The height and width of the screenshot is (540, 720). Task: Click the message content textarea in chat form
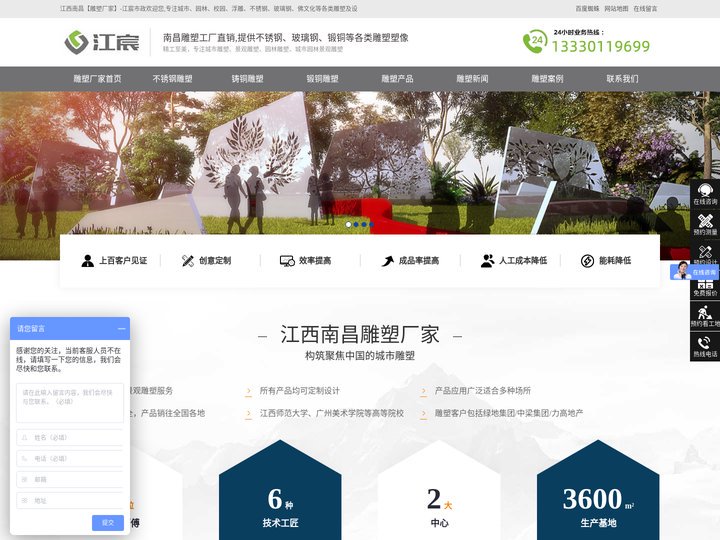(x=70, y=403)
